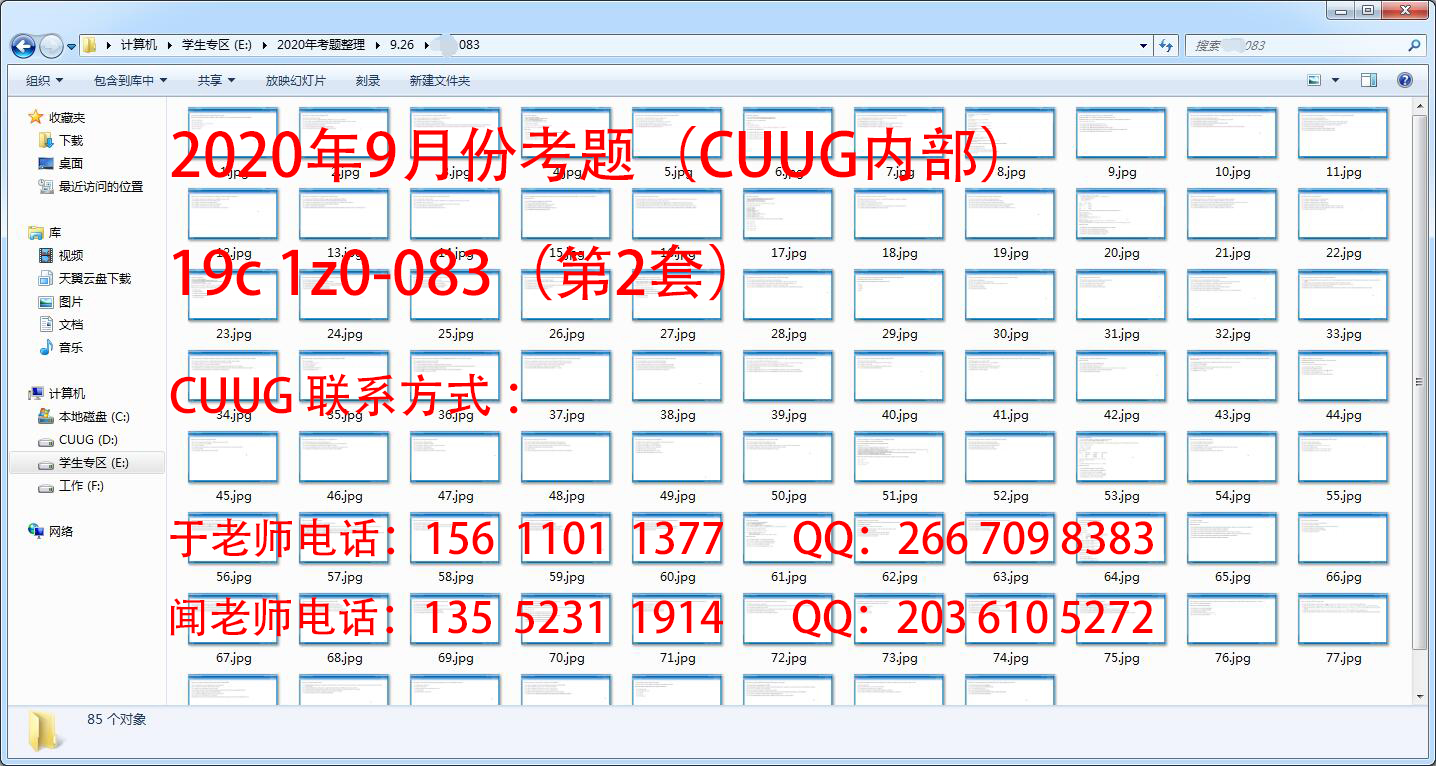1436x766 pixels.
Task: Click the scrollbar down arrow
Action: point(1419,695)
